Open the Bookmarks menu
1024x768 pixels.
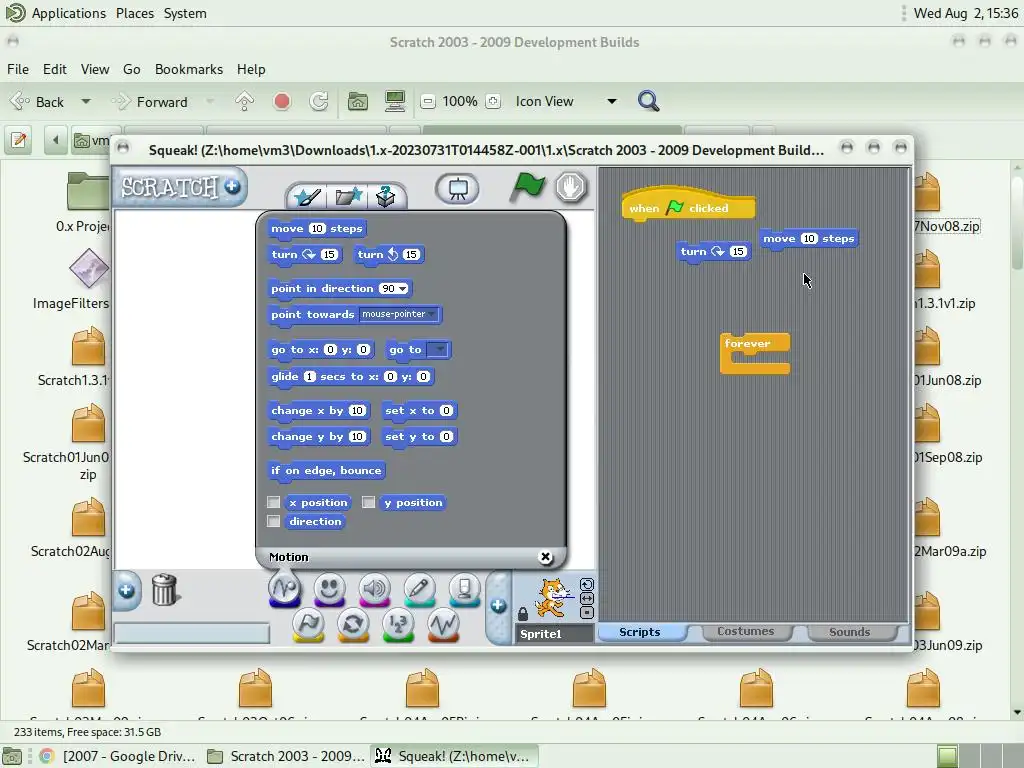point(189,69)
